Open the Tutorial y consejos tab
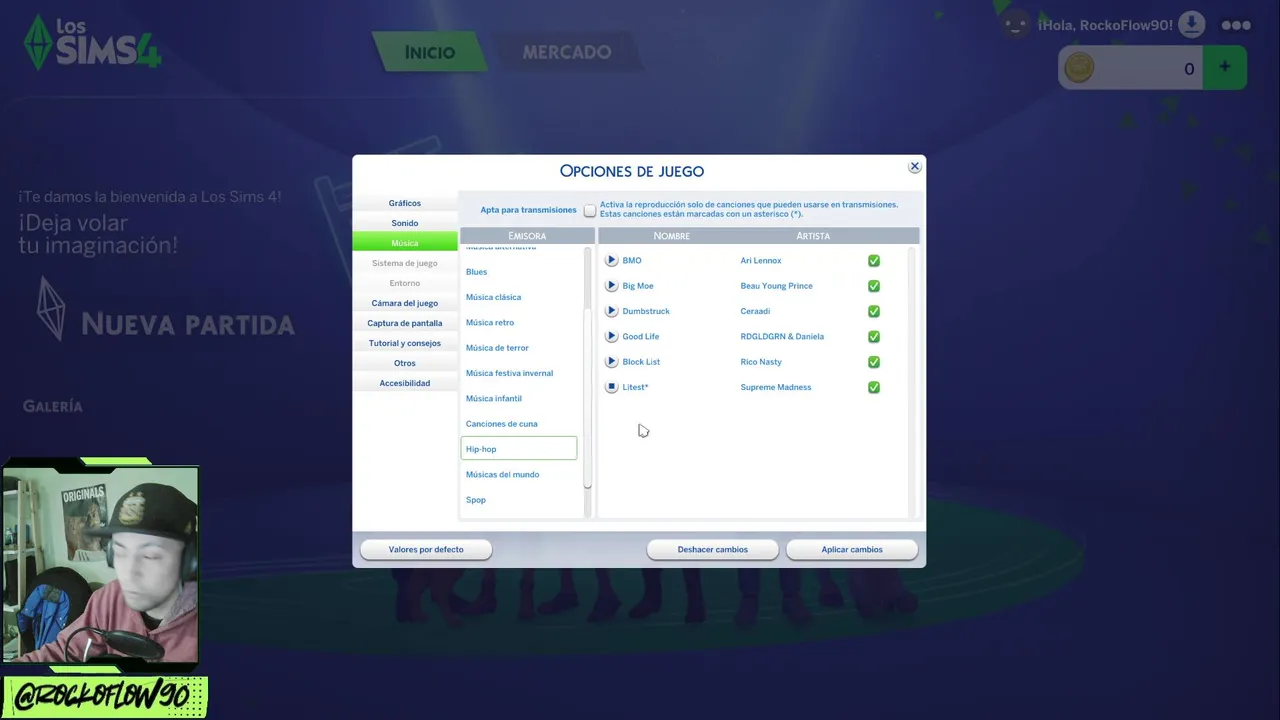Viewport: 1280px width, 720px height. click(x=405, y=343)
